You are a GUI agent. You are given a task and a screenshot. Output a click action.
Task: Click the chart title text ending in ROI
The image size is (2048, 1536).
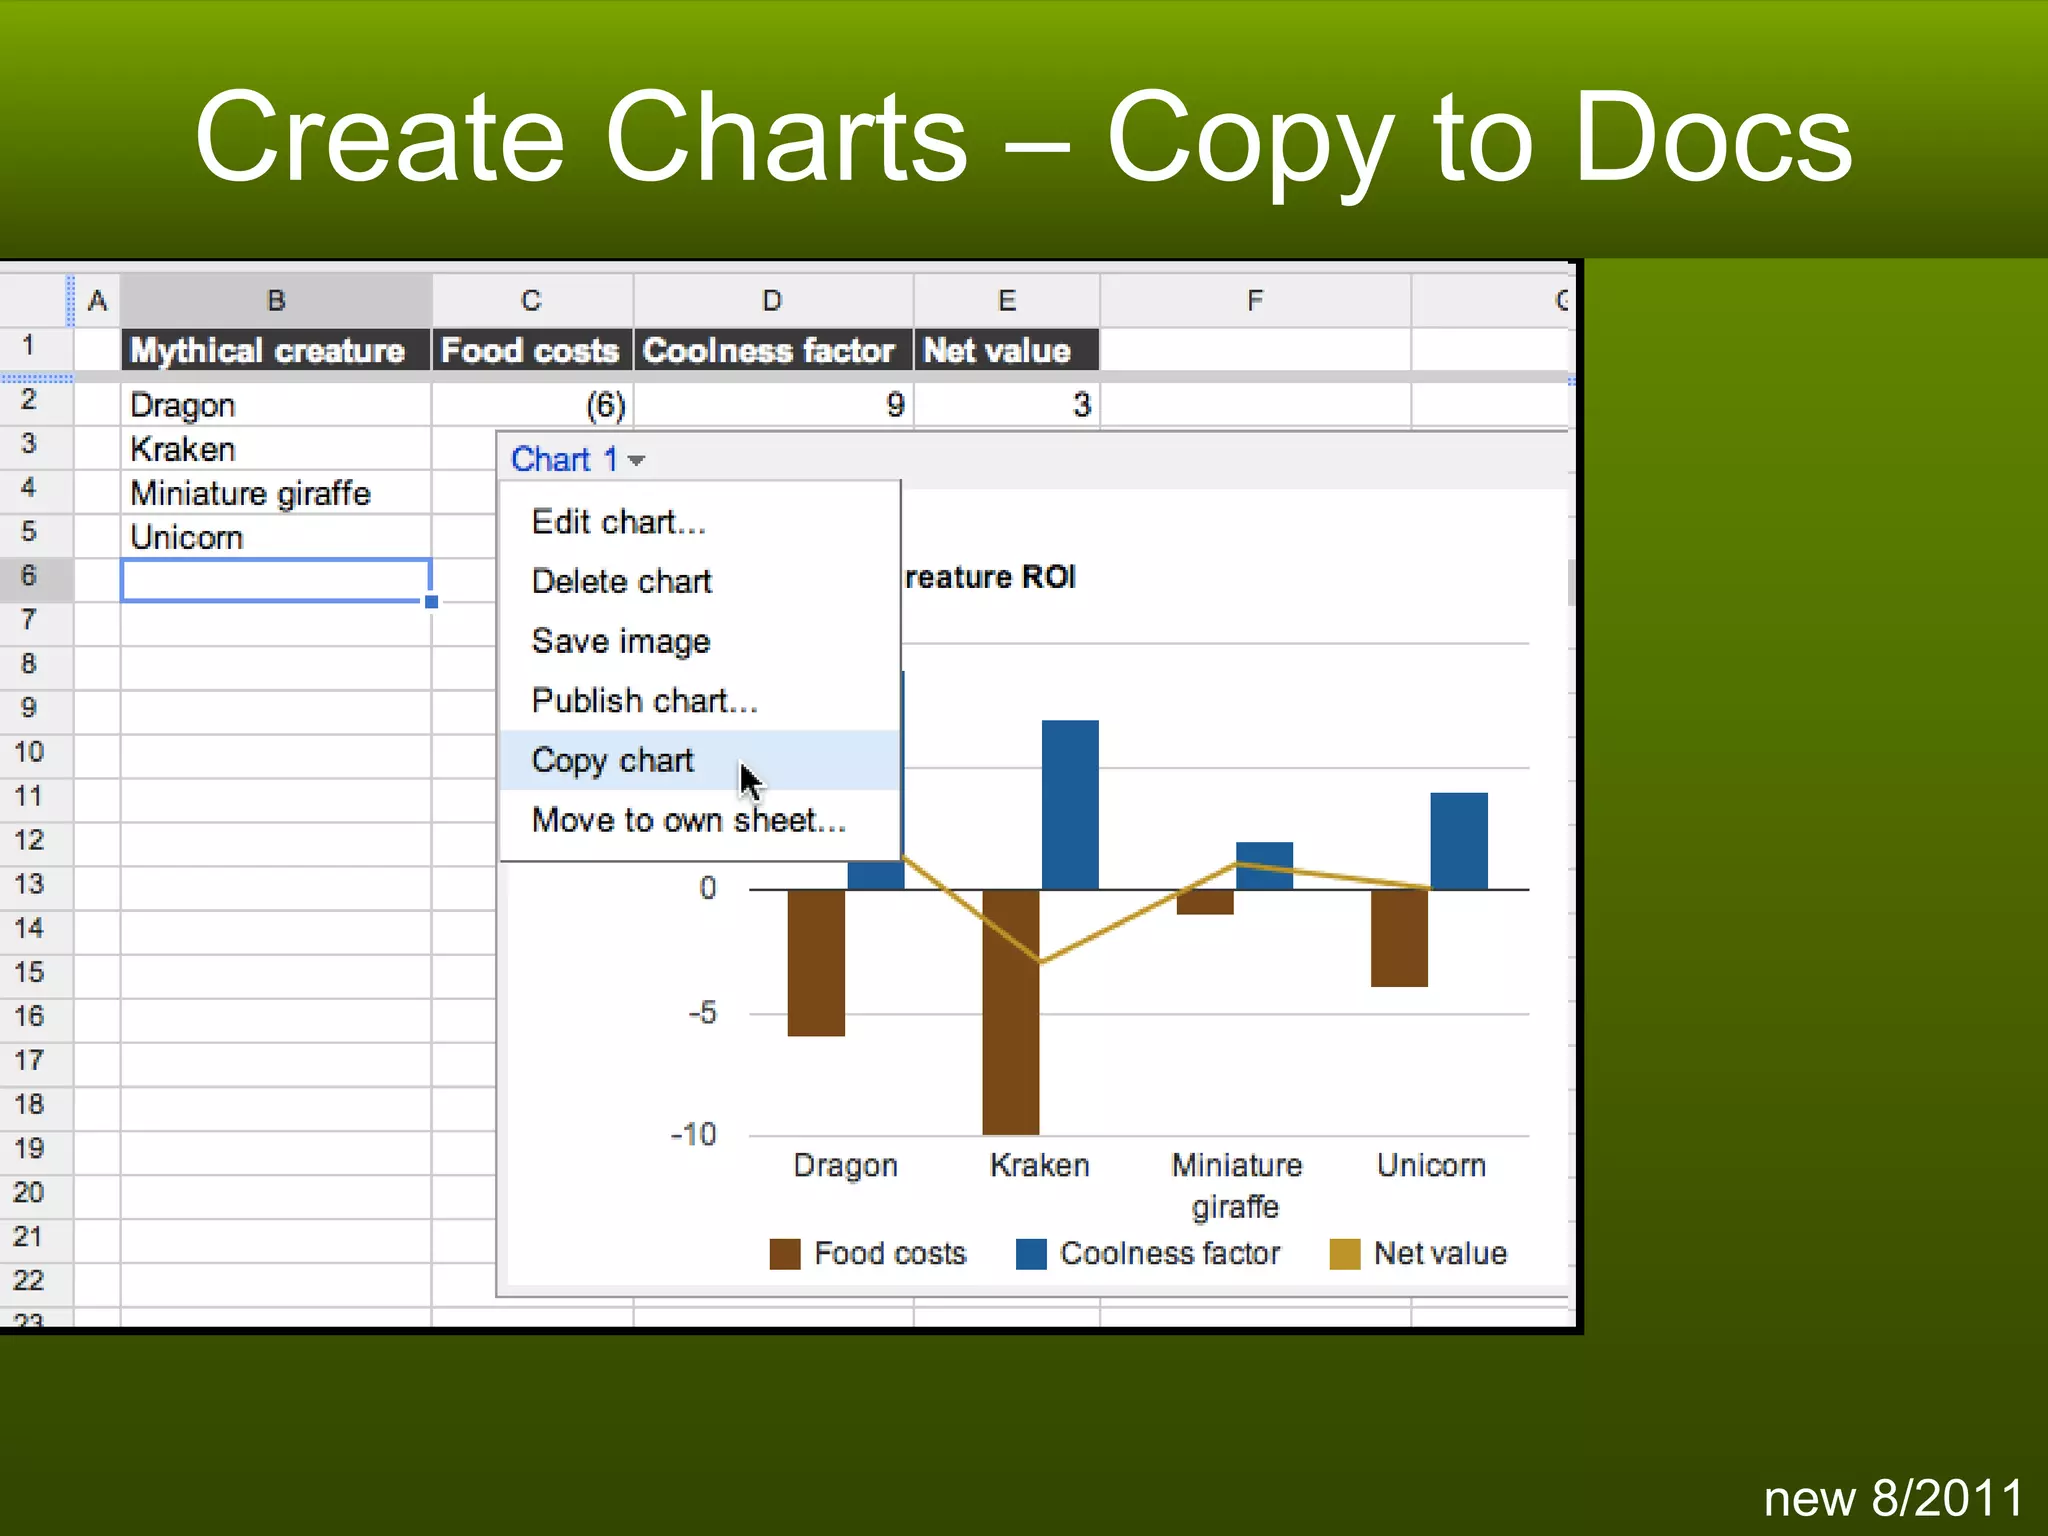(x=990, y=577)
